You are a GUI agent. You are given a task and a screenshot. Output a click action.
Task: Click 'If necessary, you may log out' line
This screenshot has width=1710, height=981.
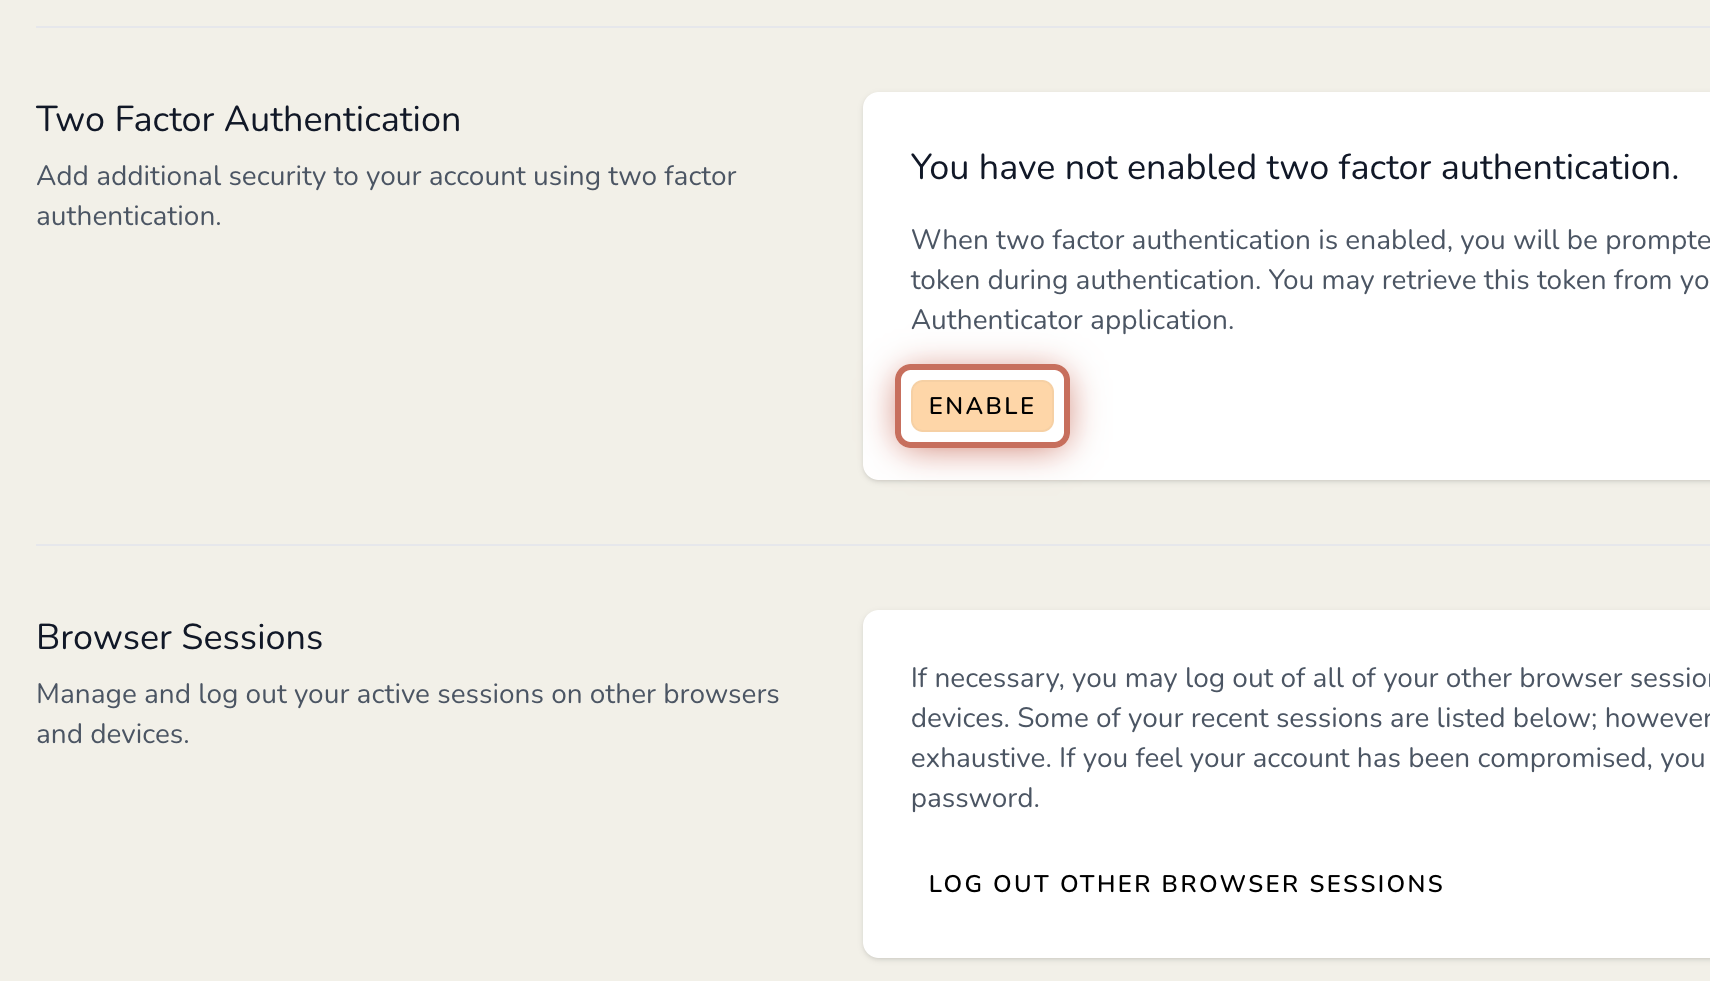[x=1300, y=678]
